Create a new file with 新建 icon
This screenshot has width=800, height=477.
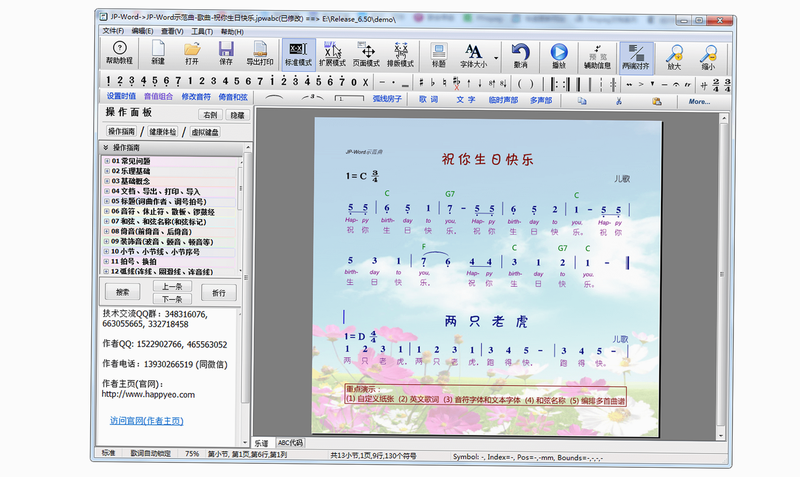[x=158, y=53]
